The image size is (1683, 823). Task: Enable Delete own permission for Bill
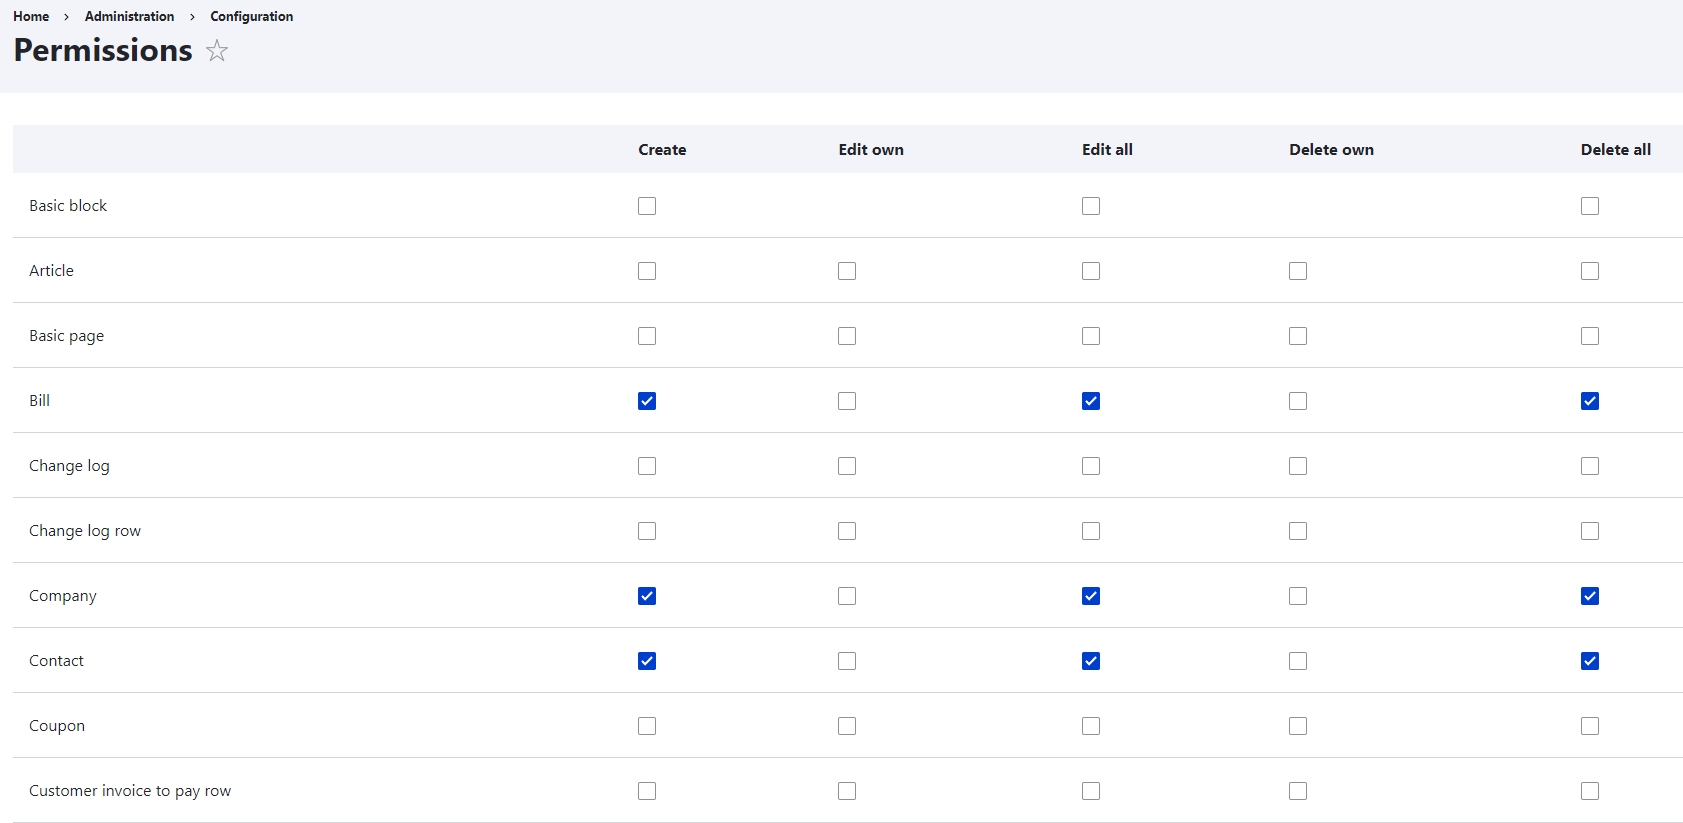click(x=1298, y=401)
